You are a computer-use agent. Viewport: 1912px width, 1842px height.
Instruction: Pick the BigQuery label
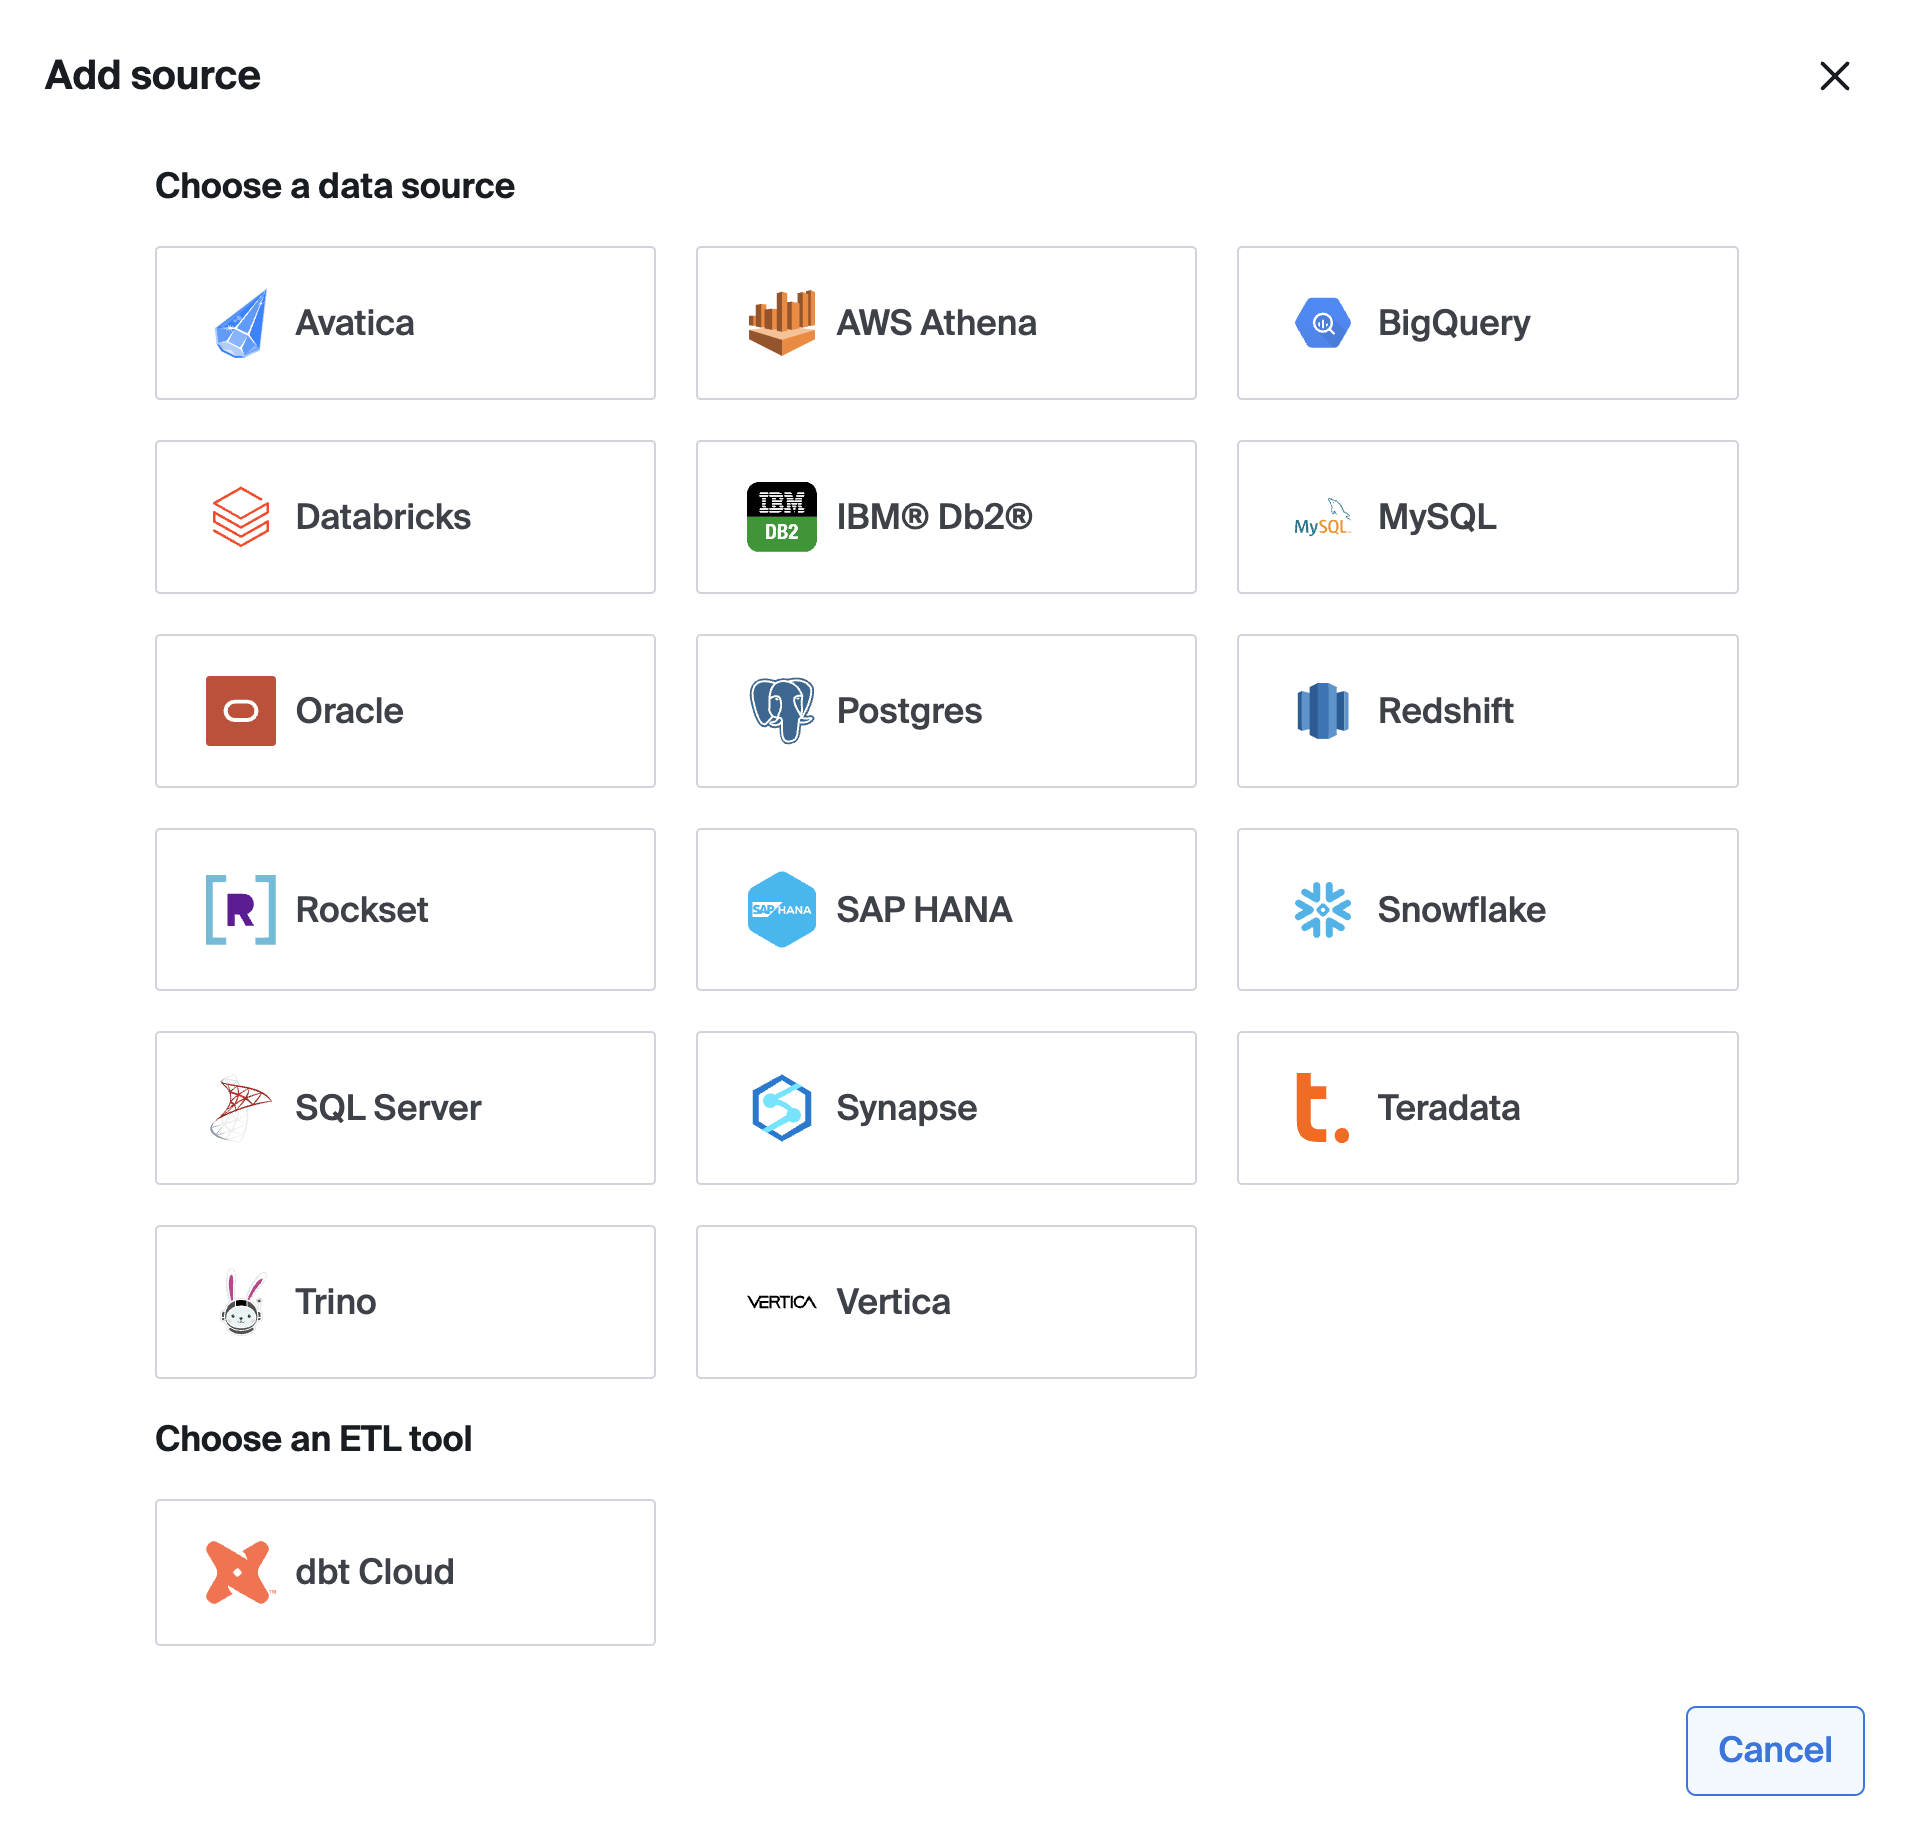(x=1453, y=323)
